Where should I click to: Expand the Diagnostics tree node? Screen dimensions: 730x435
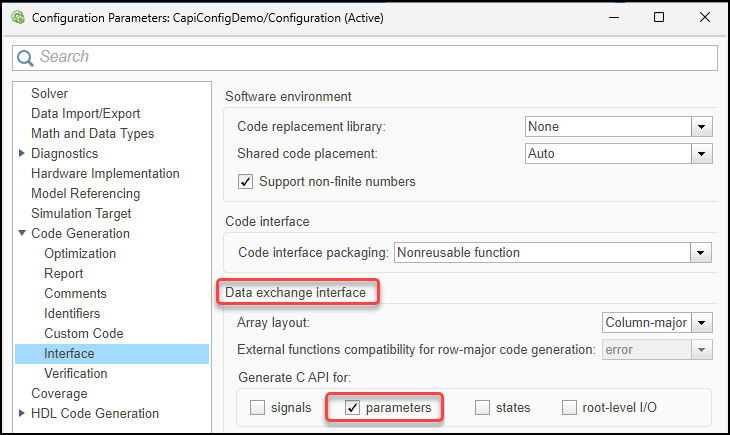pyautogui.click(x=22, y=154)
